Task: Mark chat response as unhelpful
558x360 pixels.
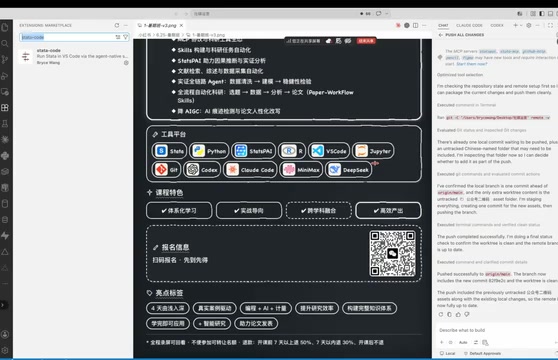Action: click(x=467, y=314)
